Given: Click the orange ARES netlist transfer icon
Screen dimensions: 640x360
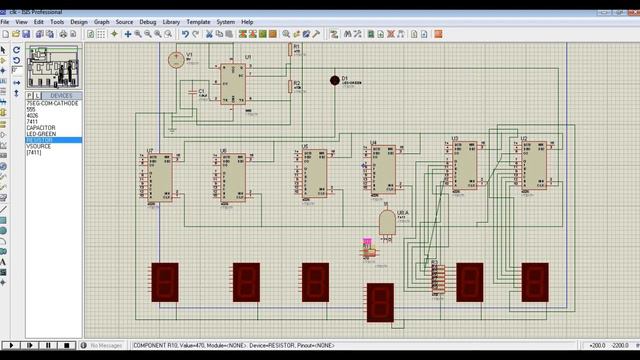Looking at the screenshot, I should [438, 34].
